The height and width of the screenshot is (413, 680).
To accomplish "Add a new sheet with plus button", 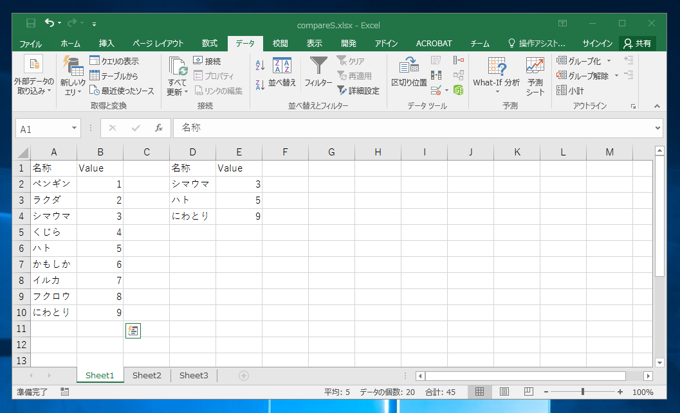I will (x=244, y=376).
